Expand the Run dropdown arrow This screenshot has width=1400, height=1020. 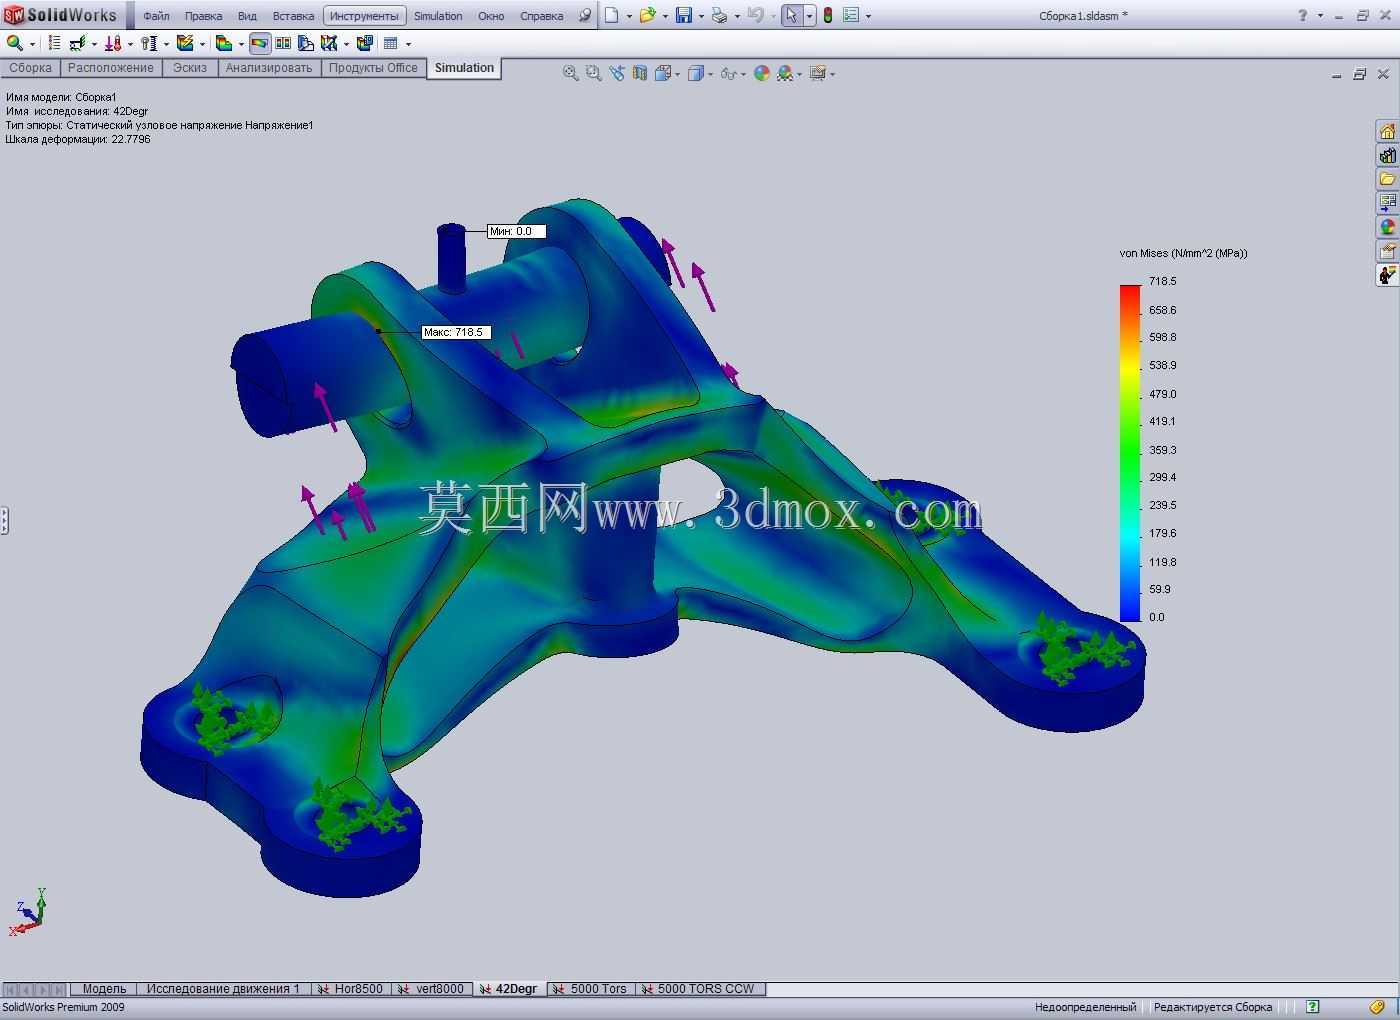click(202, 44)
